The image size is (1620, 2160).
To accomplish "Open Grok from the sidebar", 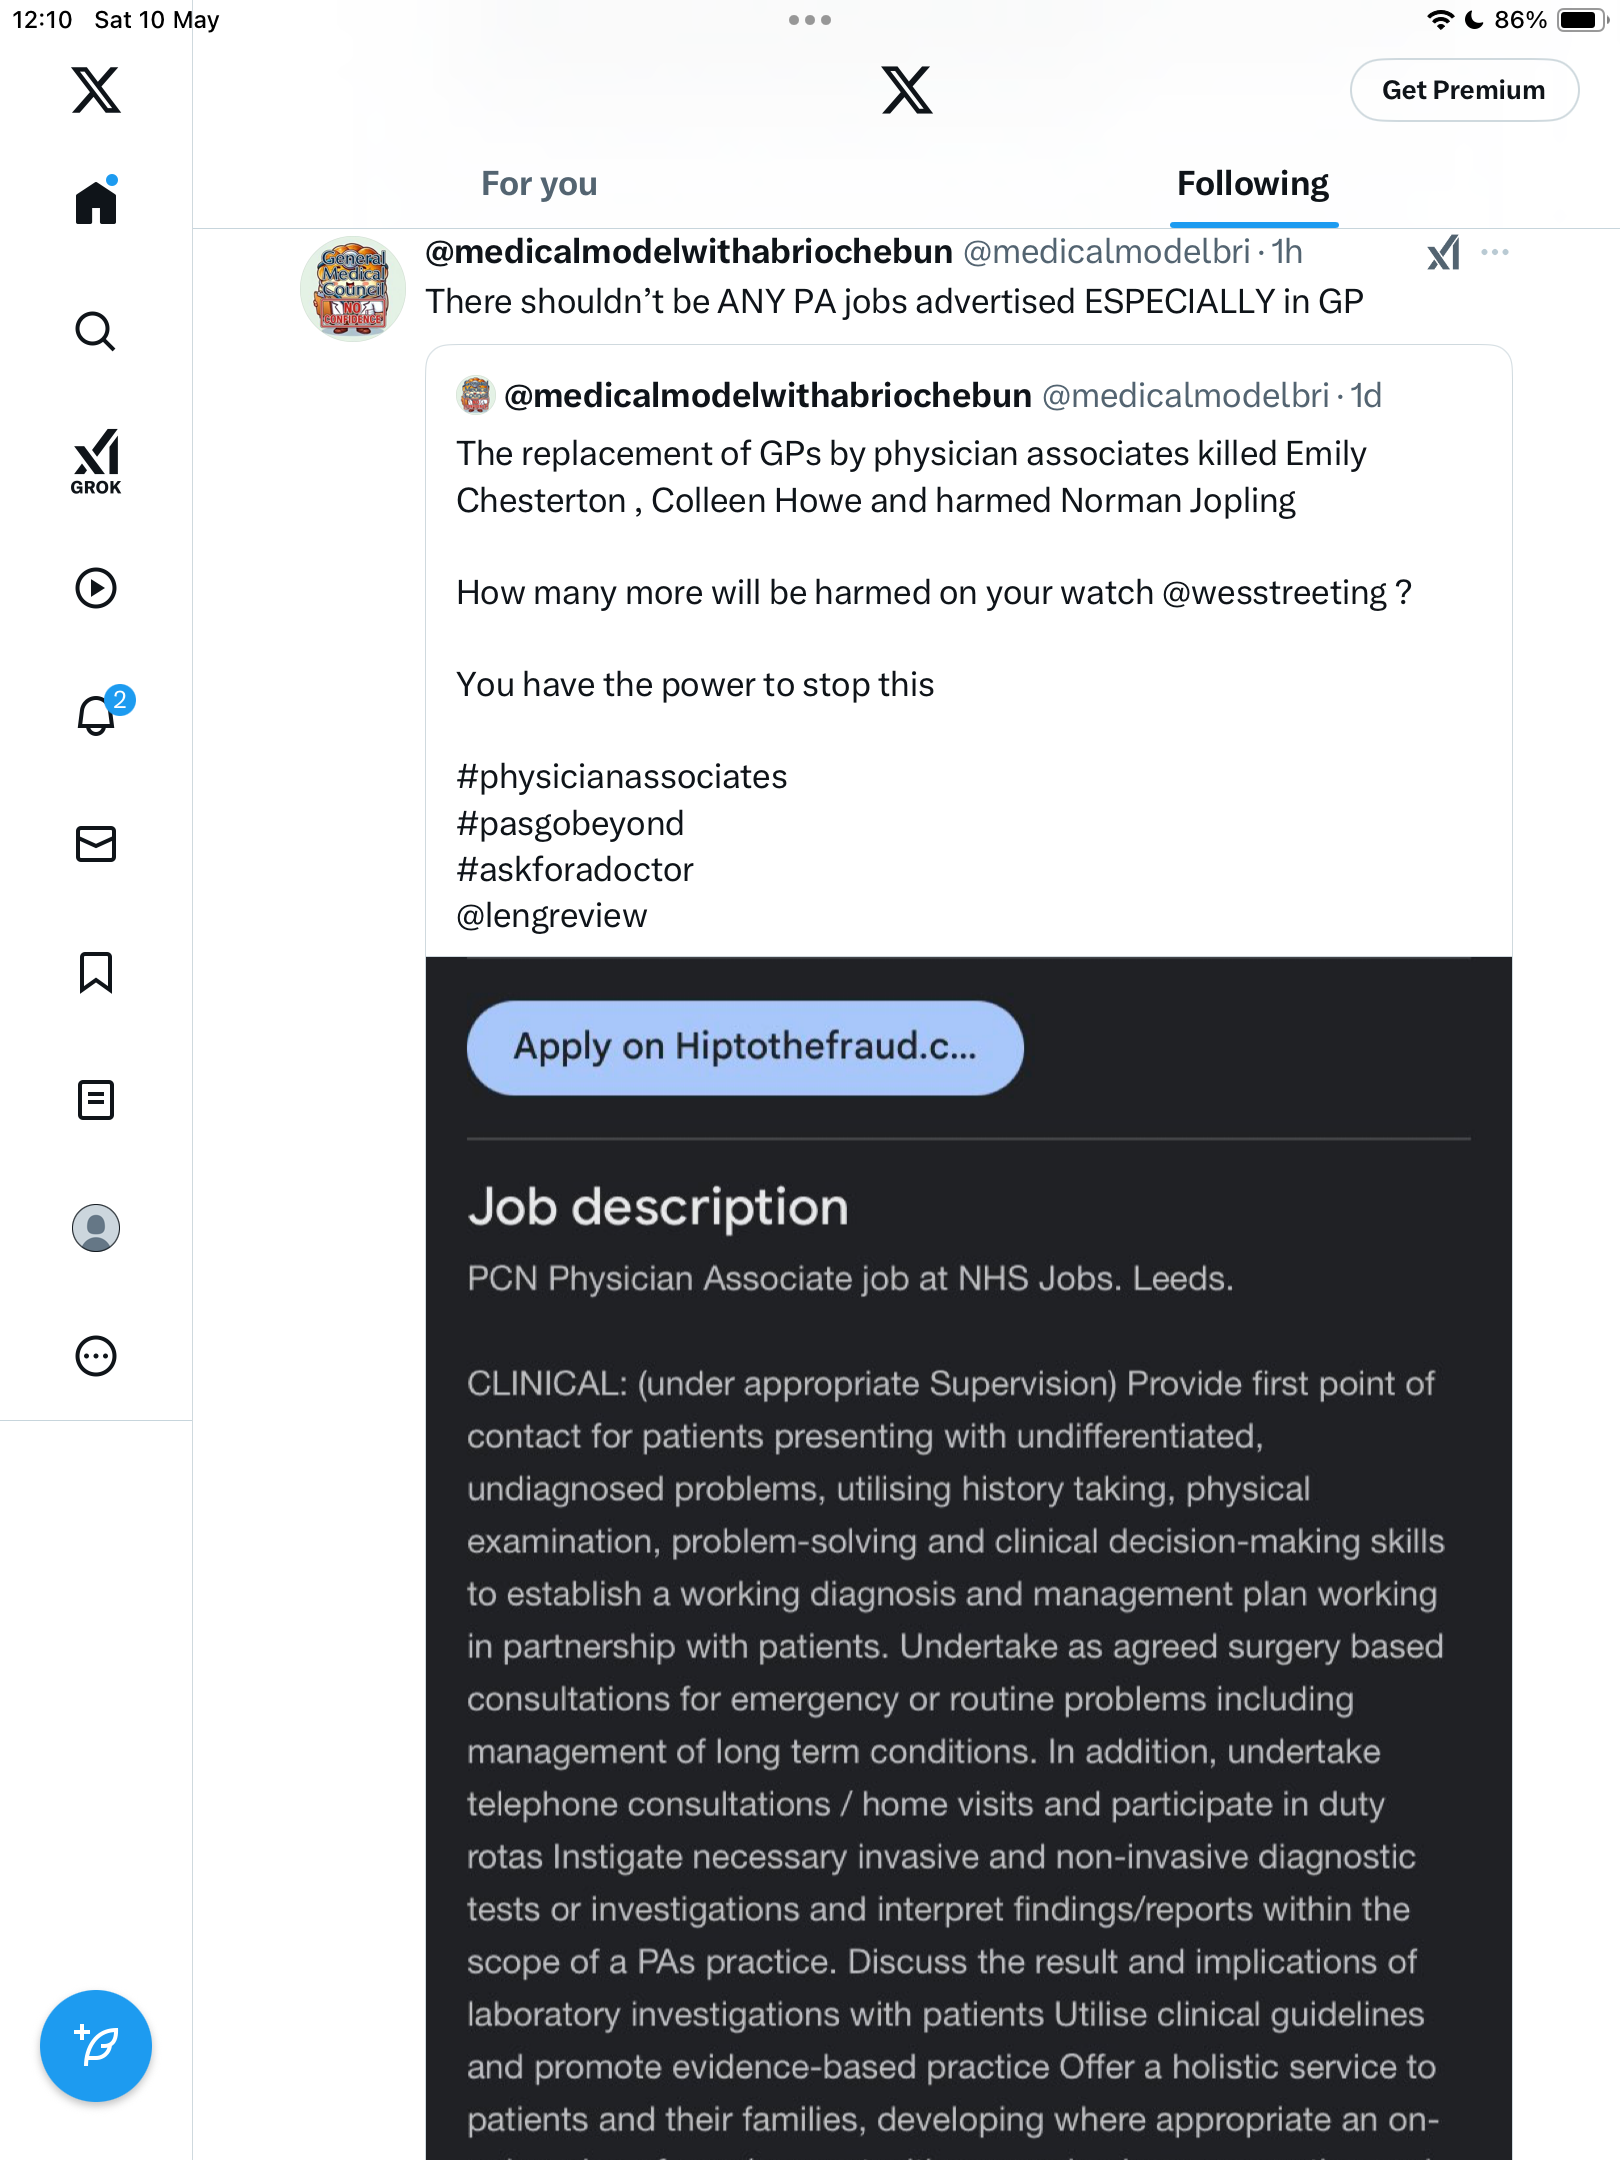I will 96,461.
